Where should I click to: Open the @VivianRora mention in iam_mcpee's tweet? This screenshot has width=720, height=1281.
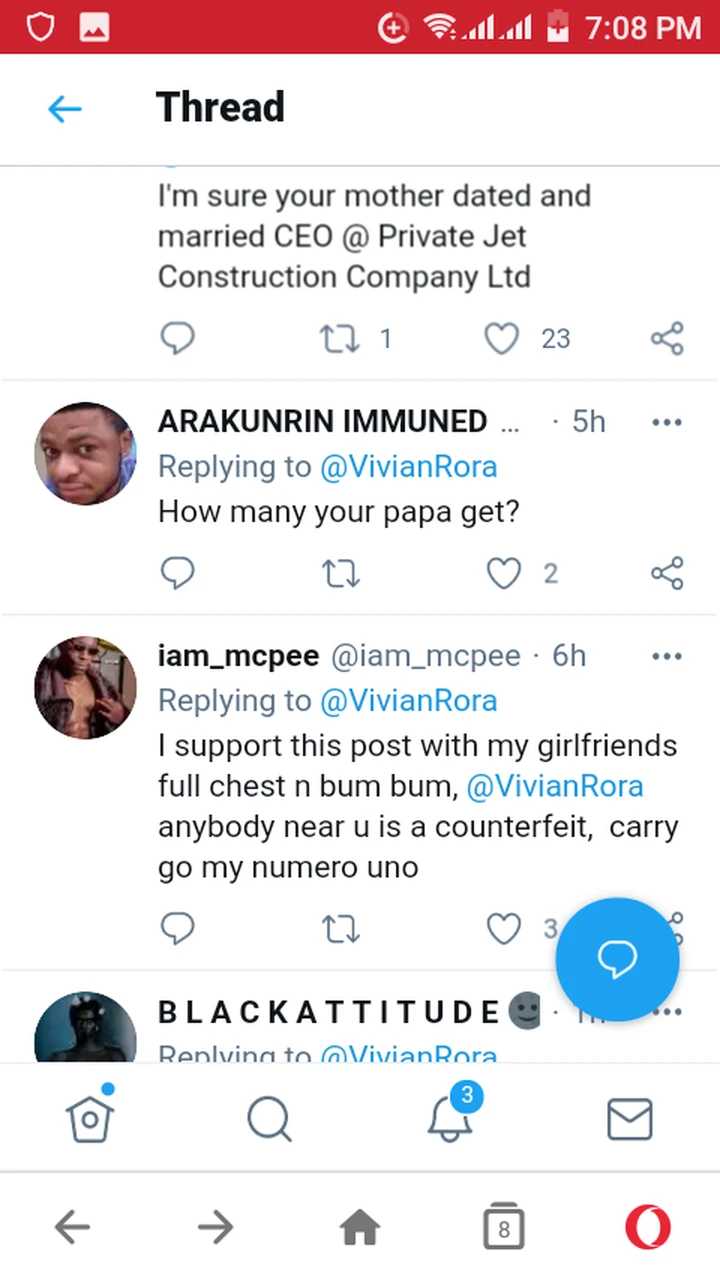click(x=555, y=786)
